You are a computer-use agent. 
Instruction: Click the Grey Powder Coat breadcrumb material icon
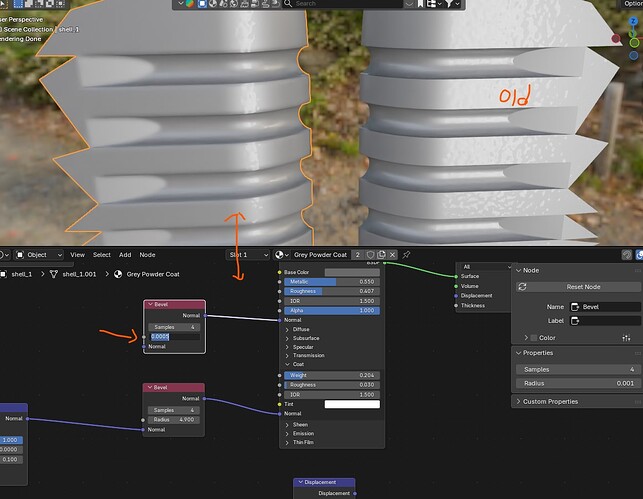(118, 274)
